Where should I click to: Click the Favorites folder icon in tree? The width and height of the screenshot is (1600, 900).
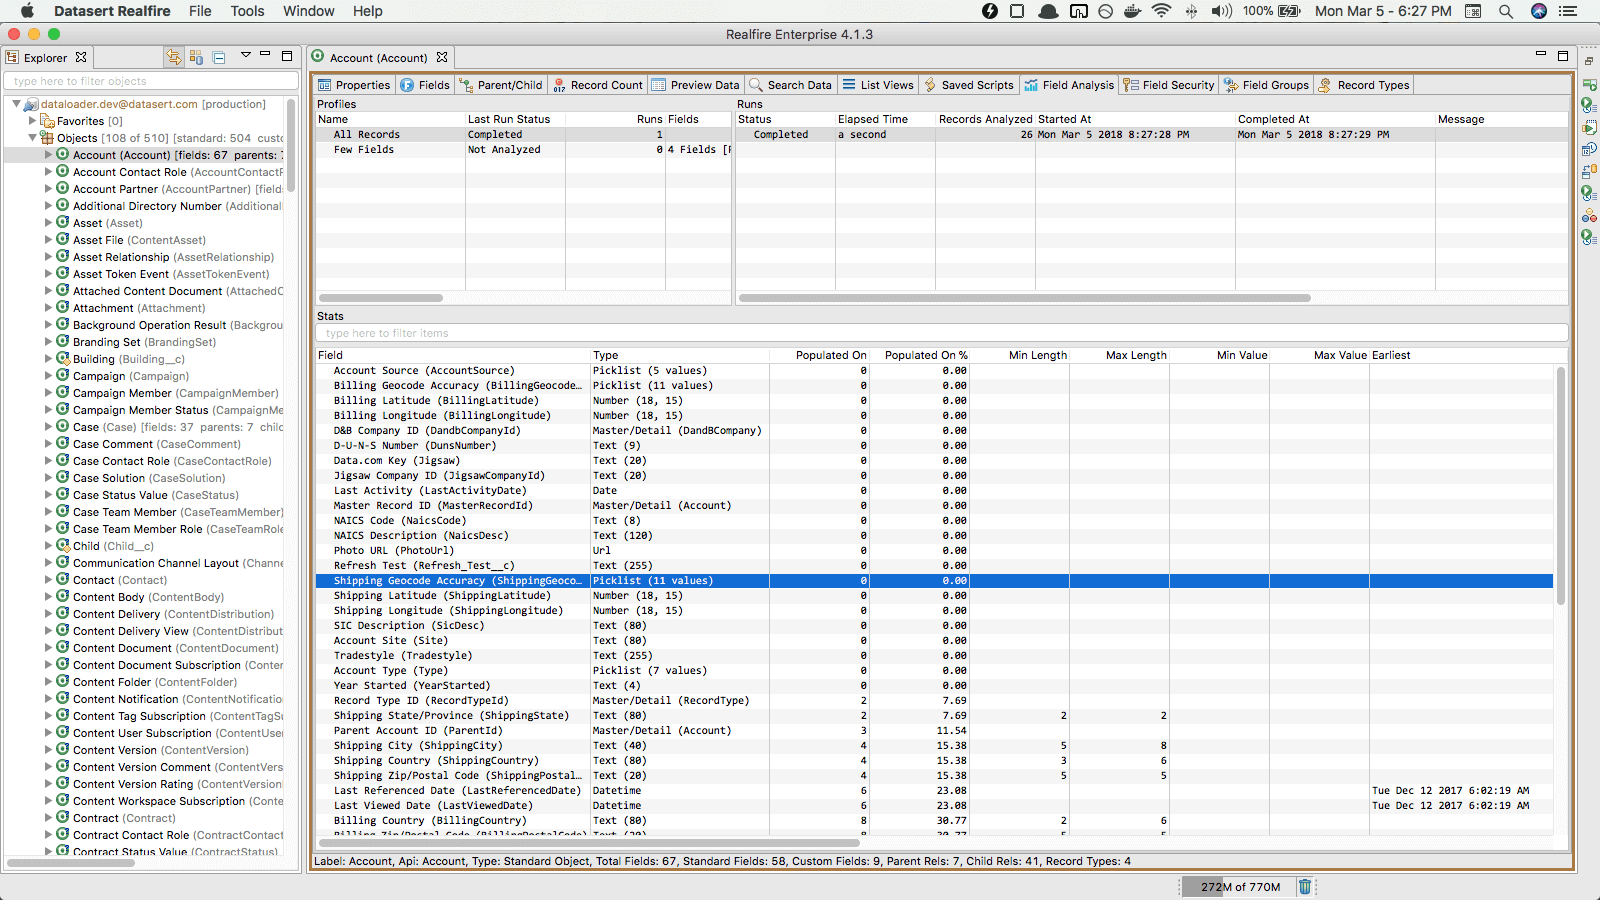(47, 121)
